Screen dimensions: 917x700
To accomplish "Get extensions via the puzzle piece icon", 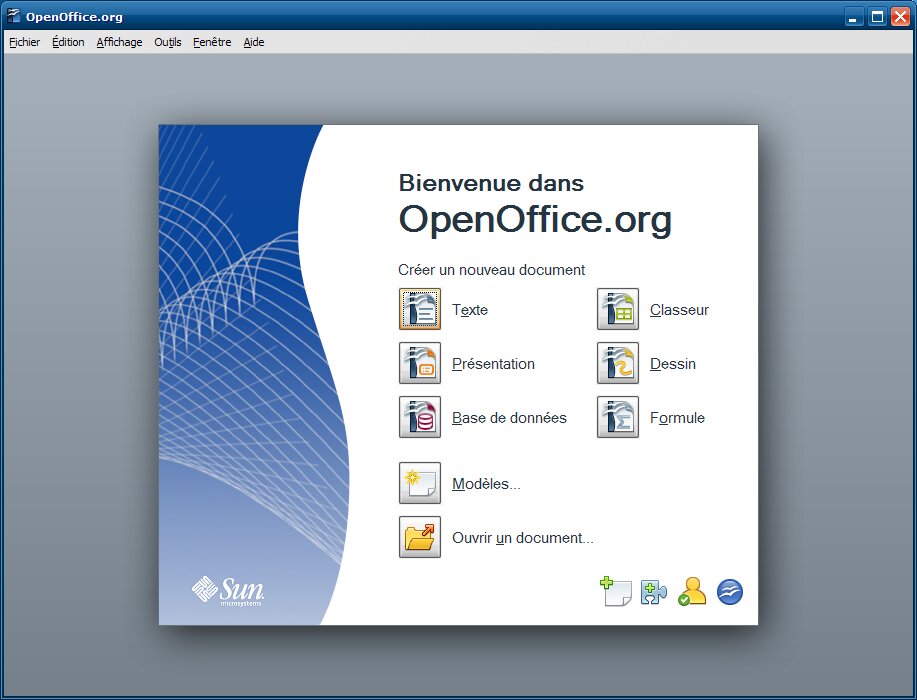I will click(654, 592).
